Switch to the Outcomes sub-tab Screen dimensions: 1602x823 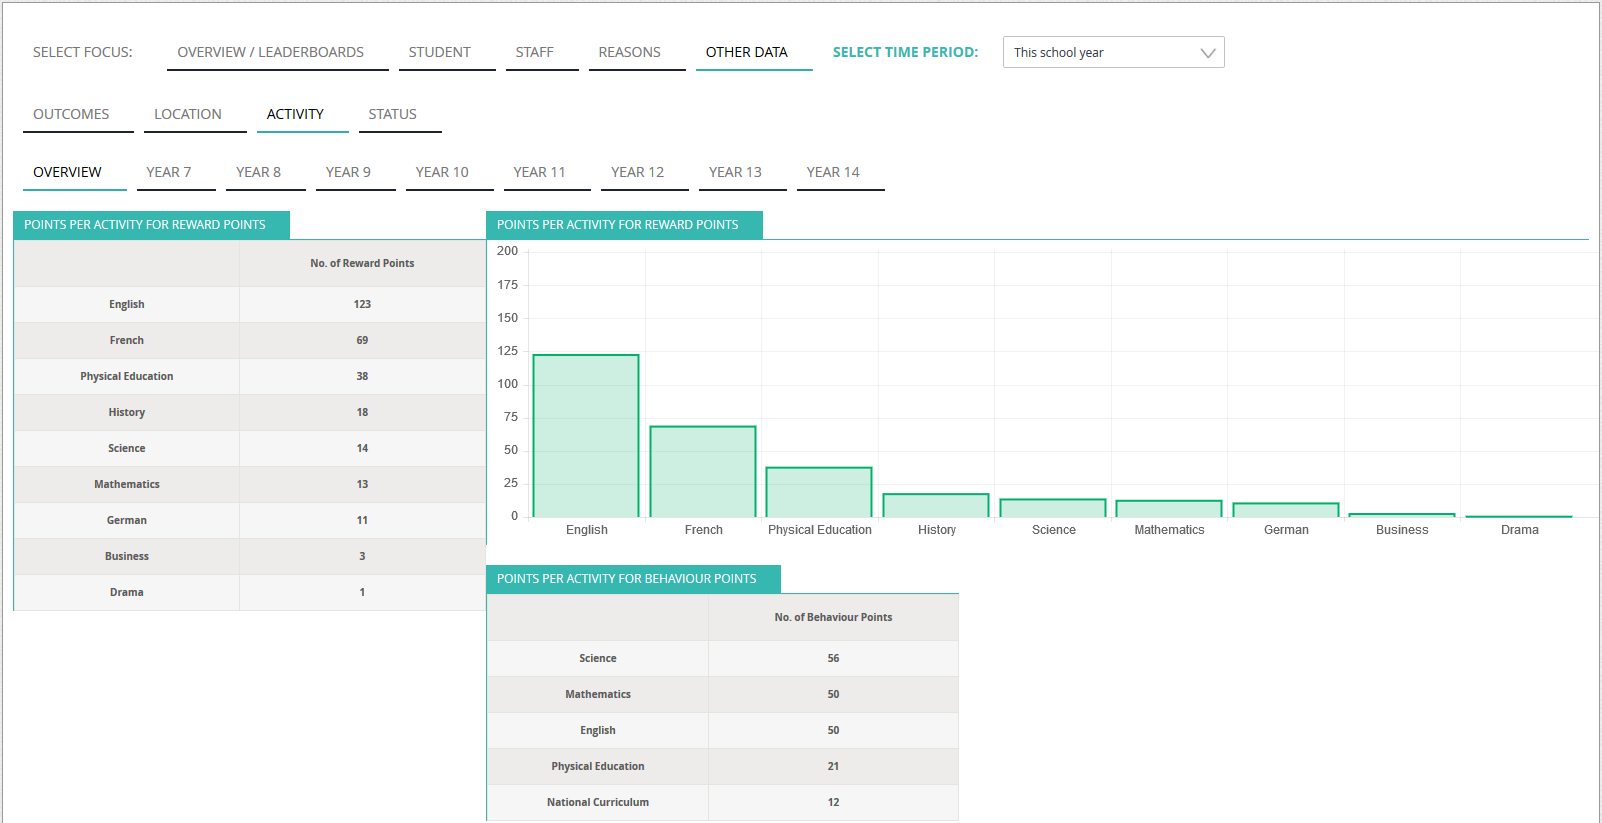coord(78,115)
